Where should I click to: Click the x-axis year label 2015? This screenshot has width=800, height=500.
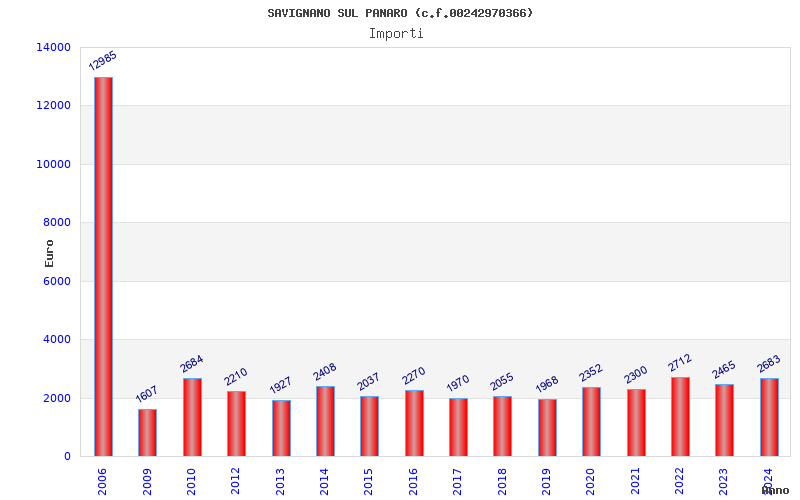[369, 482]
